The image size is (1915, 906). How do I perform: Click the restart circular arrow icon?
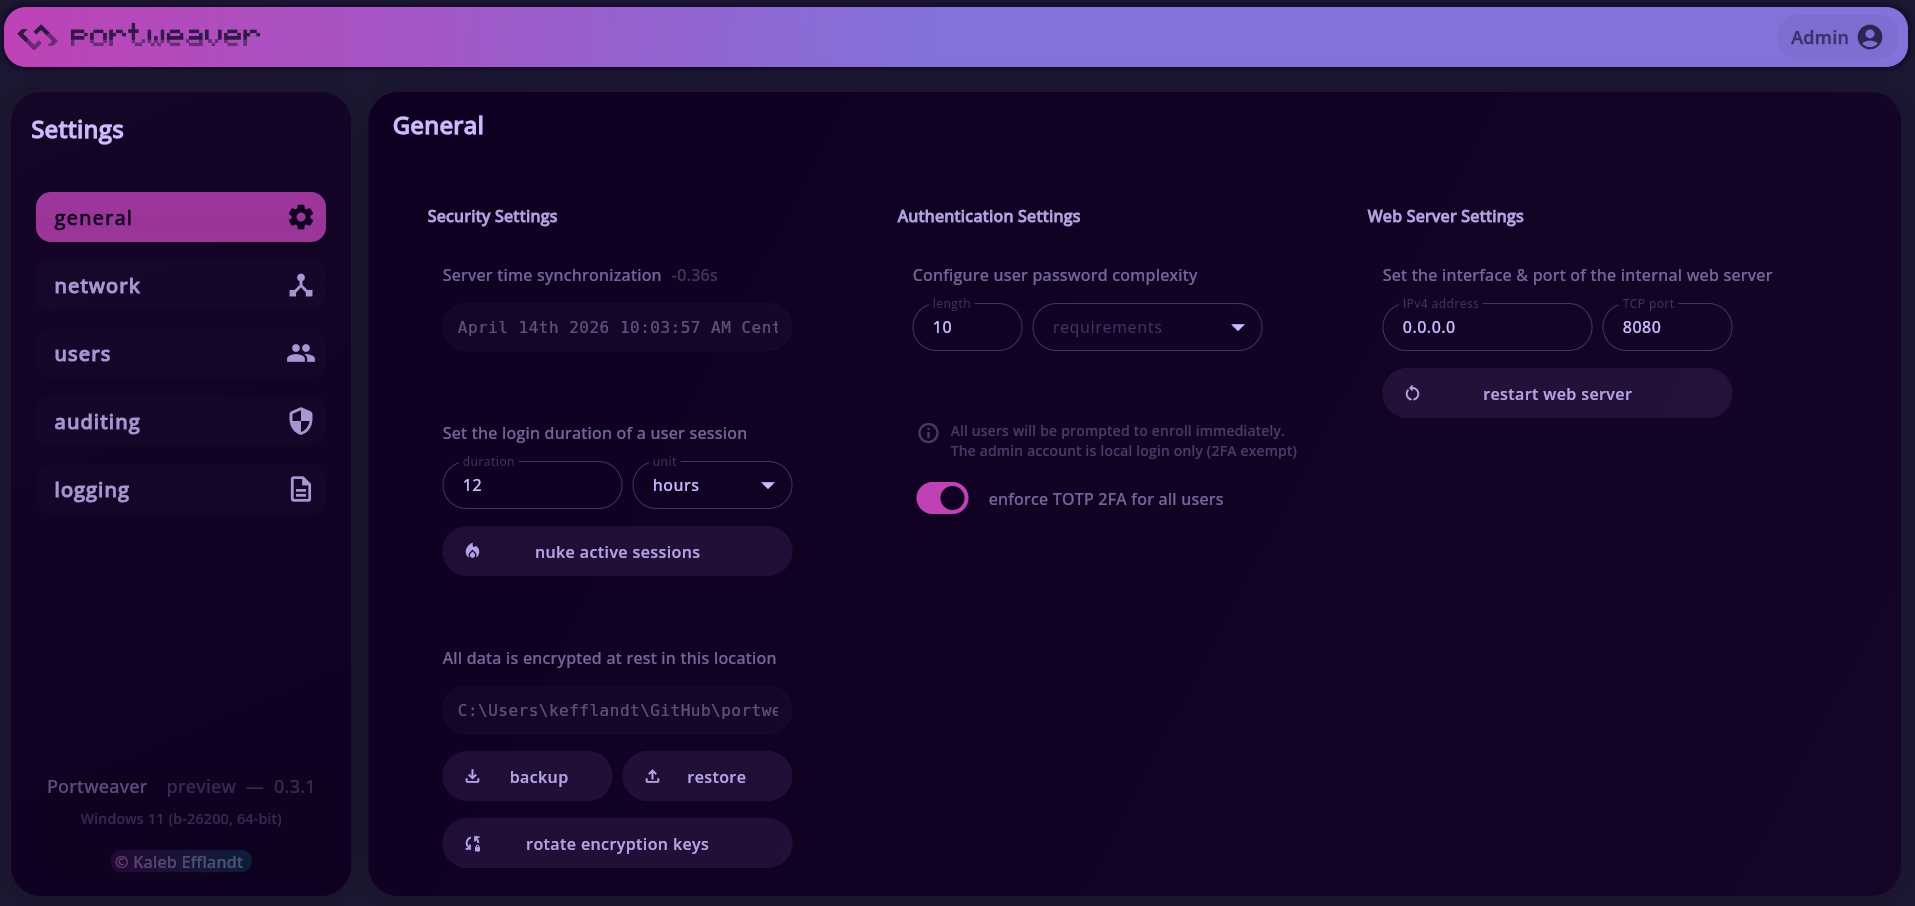(x=1412, y=393)
